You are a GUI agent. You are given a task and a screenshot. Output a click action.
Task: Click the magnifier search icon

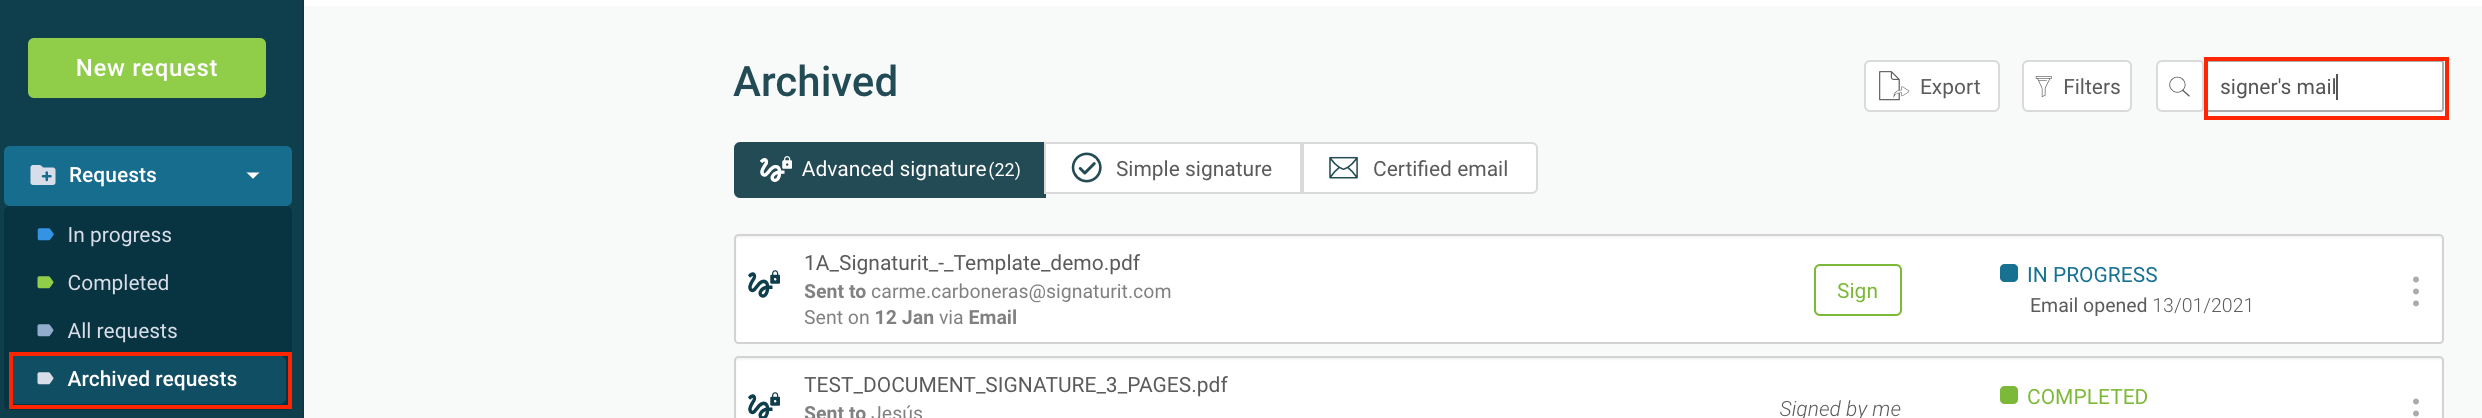pyautogui.click(x=2179, y=87)
